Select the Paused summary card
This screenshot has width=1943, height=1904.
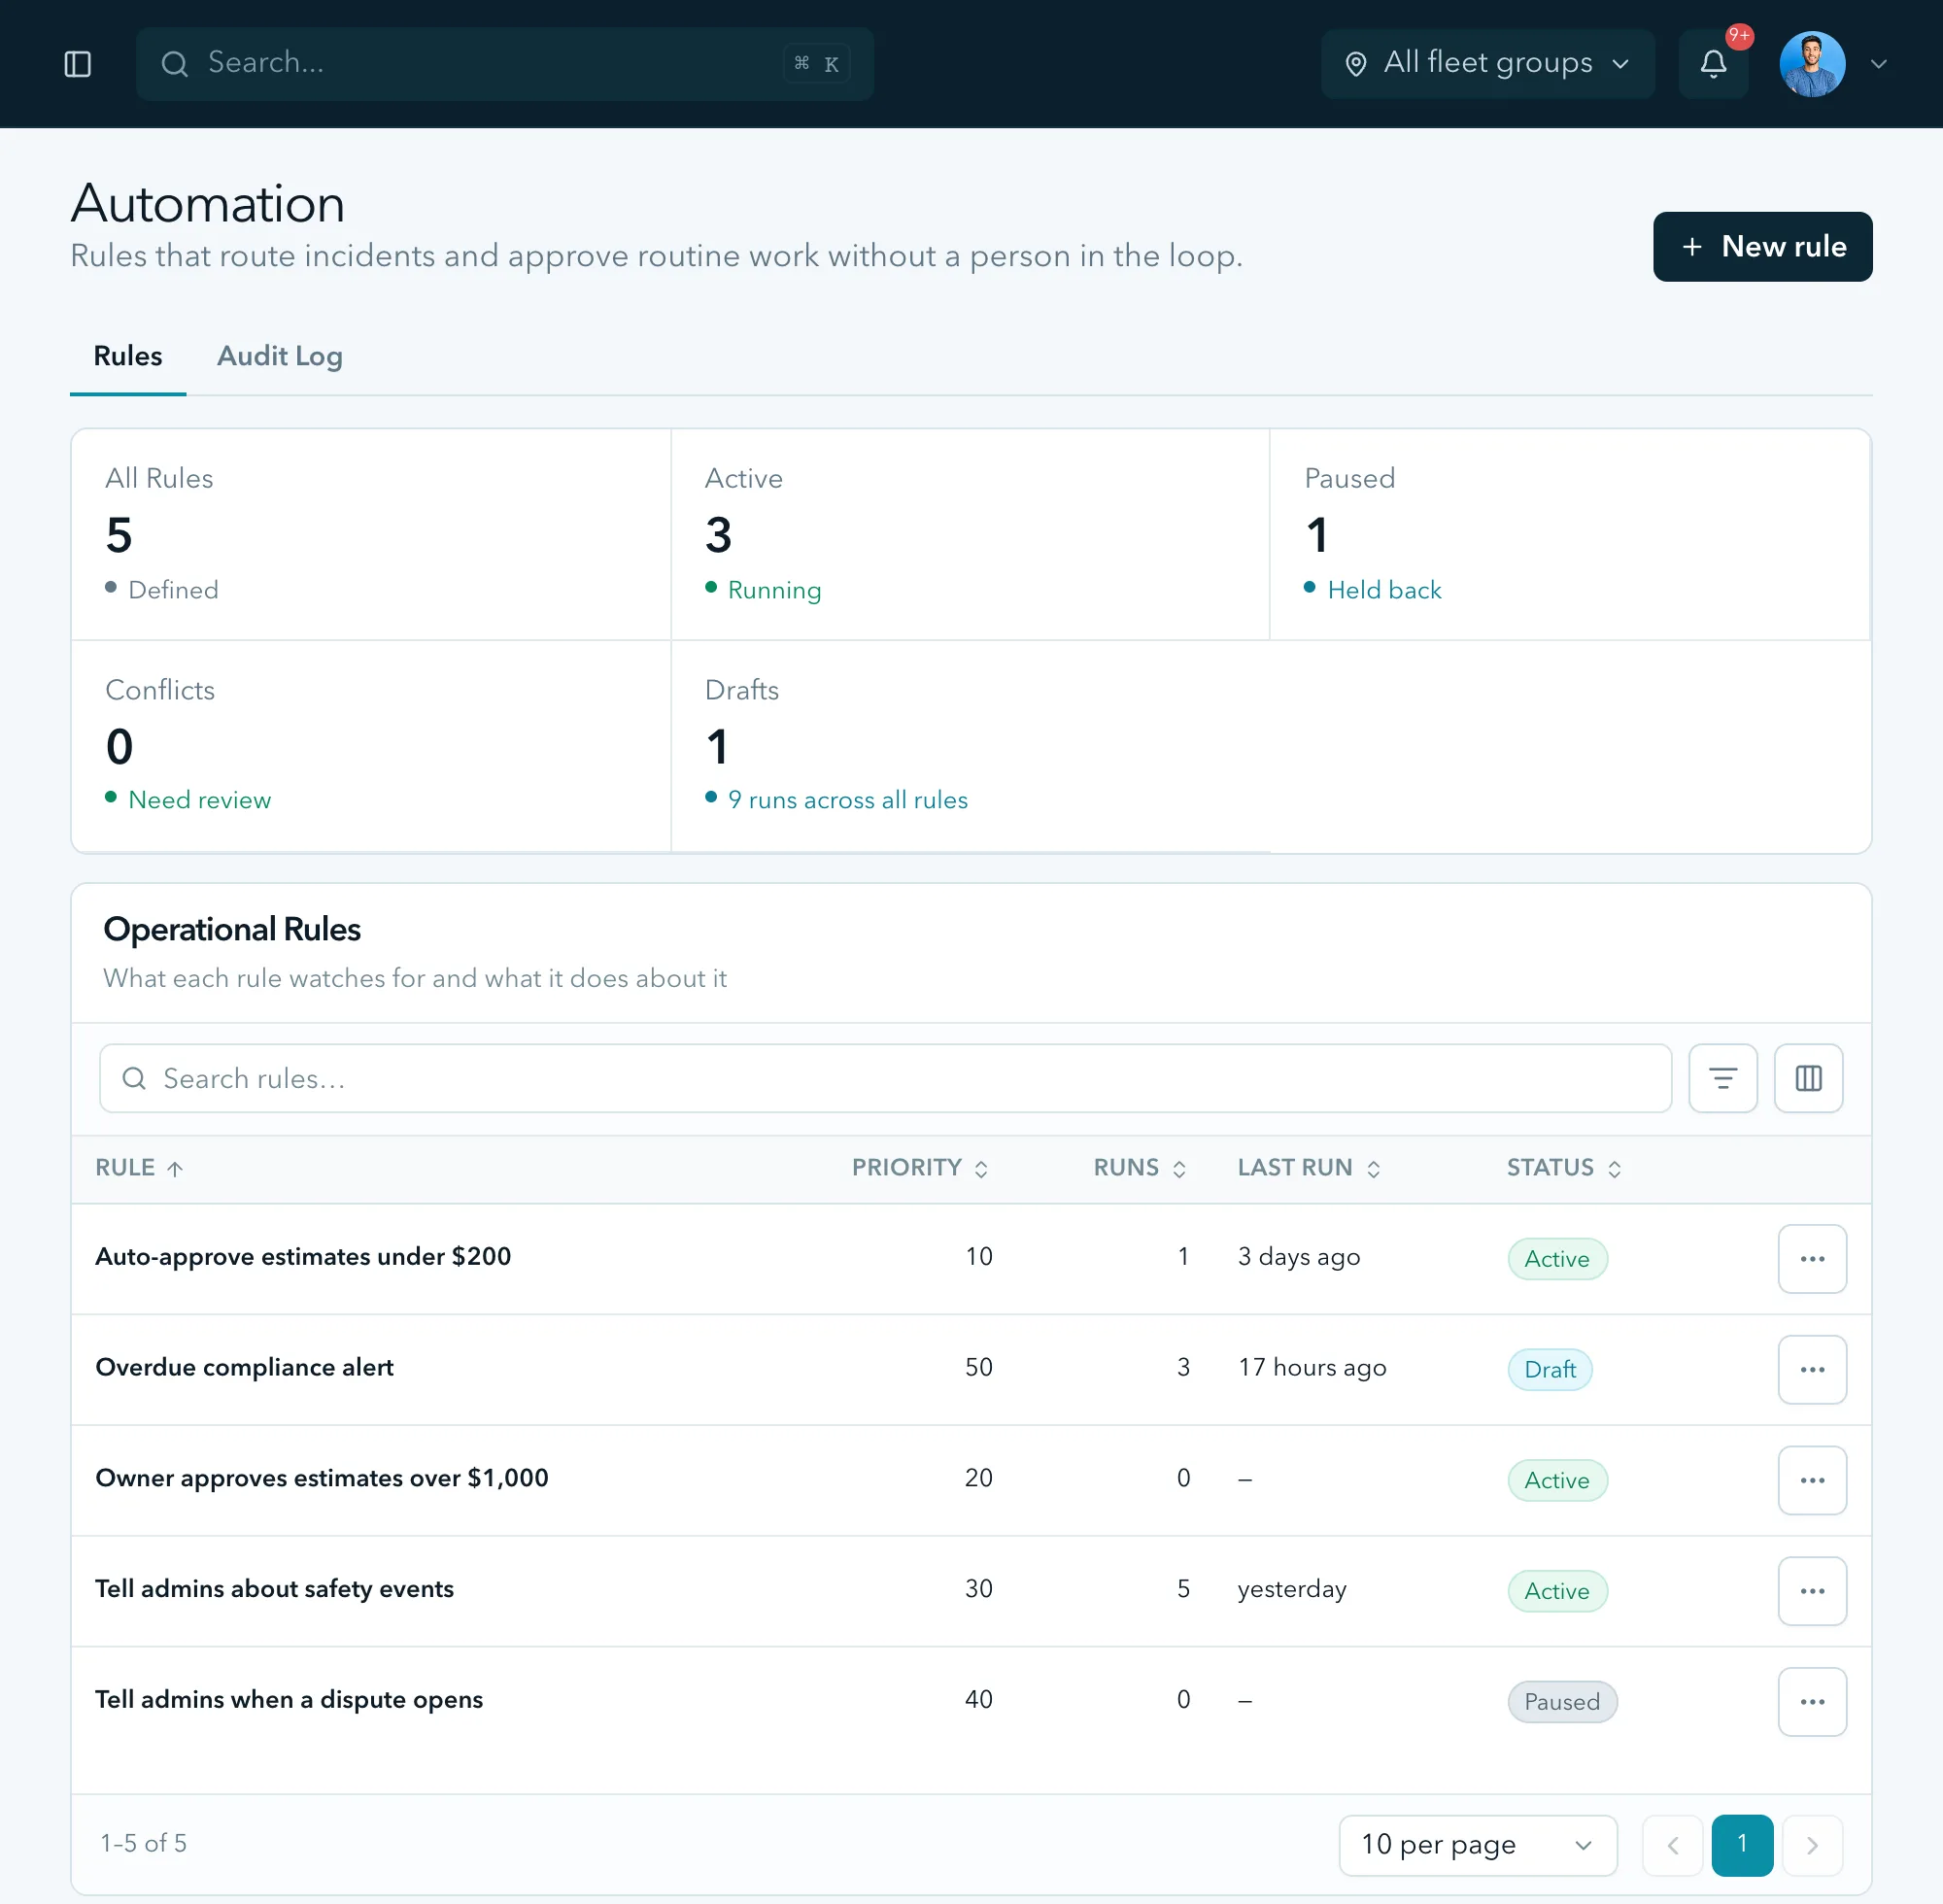pos(1569,534)
